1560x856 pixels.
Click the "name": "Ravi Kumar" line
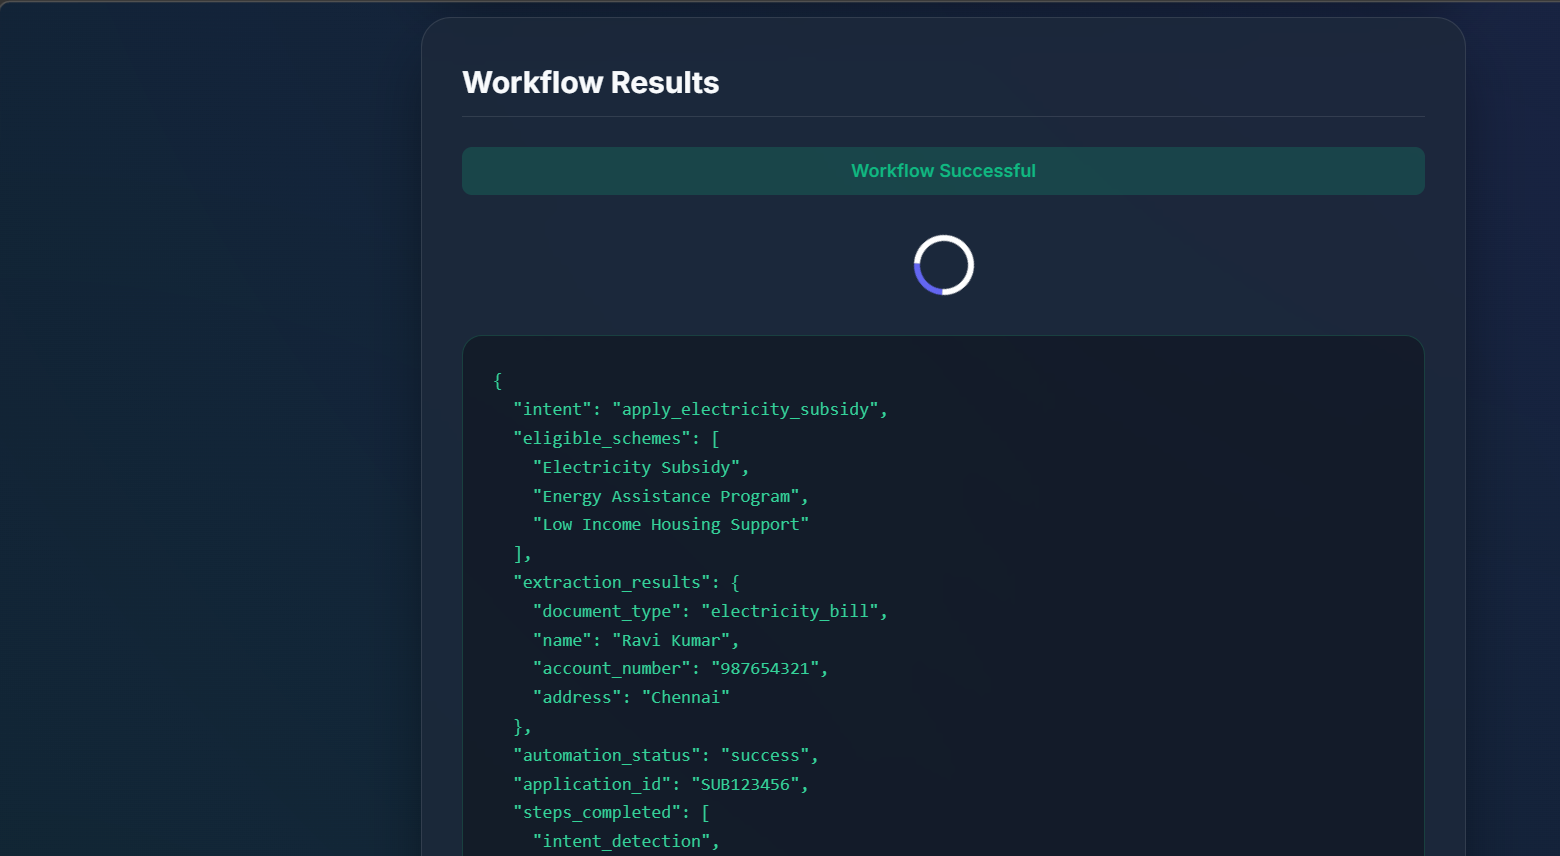[x=636, y=640]
